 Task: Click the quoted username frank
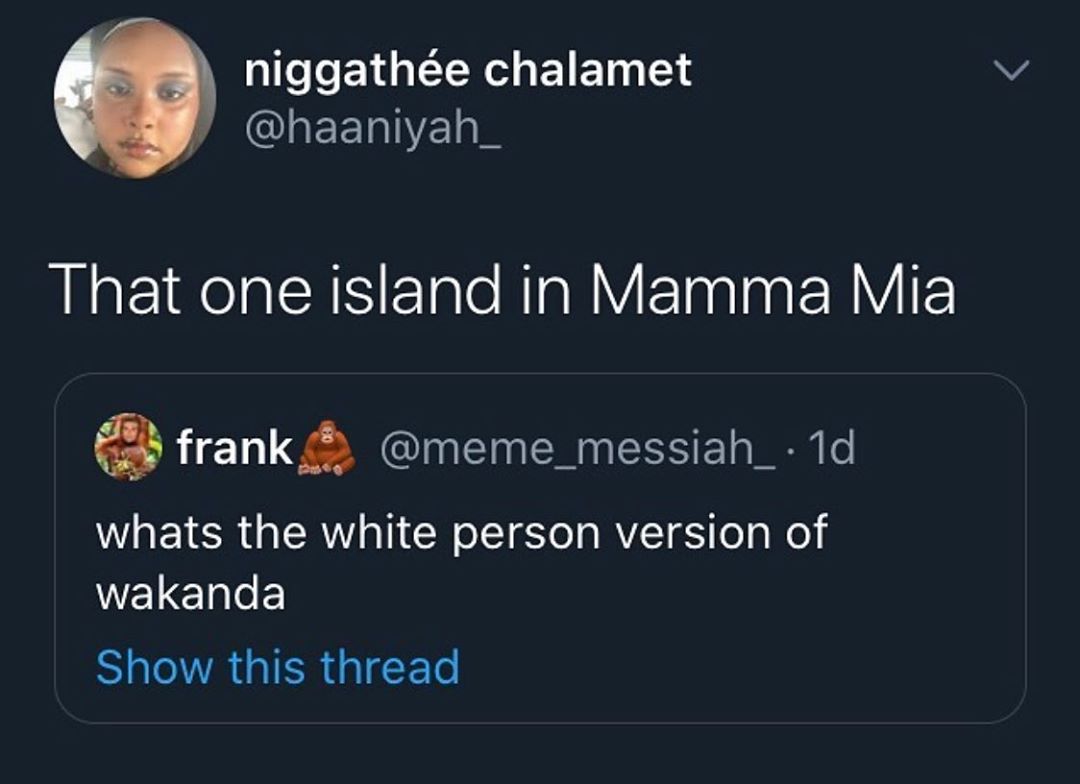(235, 448)
